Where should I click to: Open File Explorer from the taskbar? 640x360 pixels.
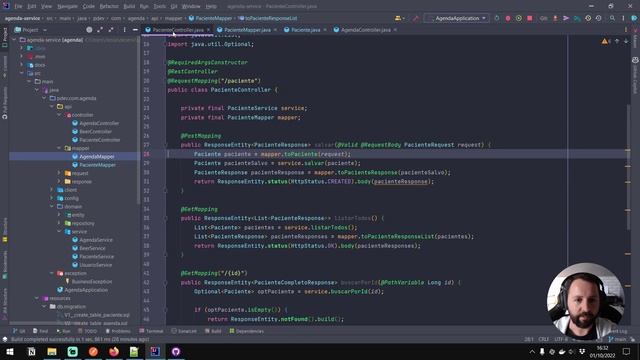point(52,351)
